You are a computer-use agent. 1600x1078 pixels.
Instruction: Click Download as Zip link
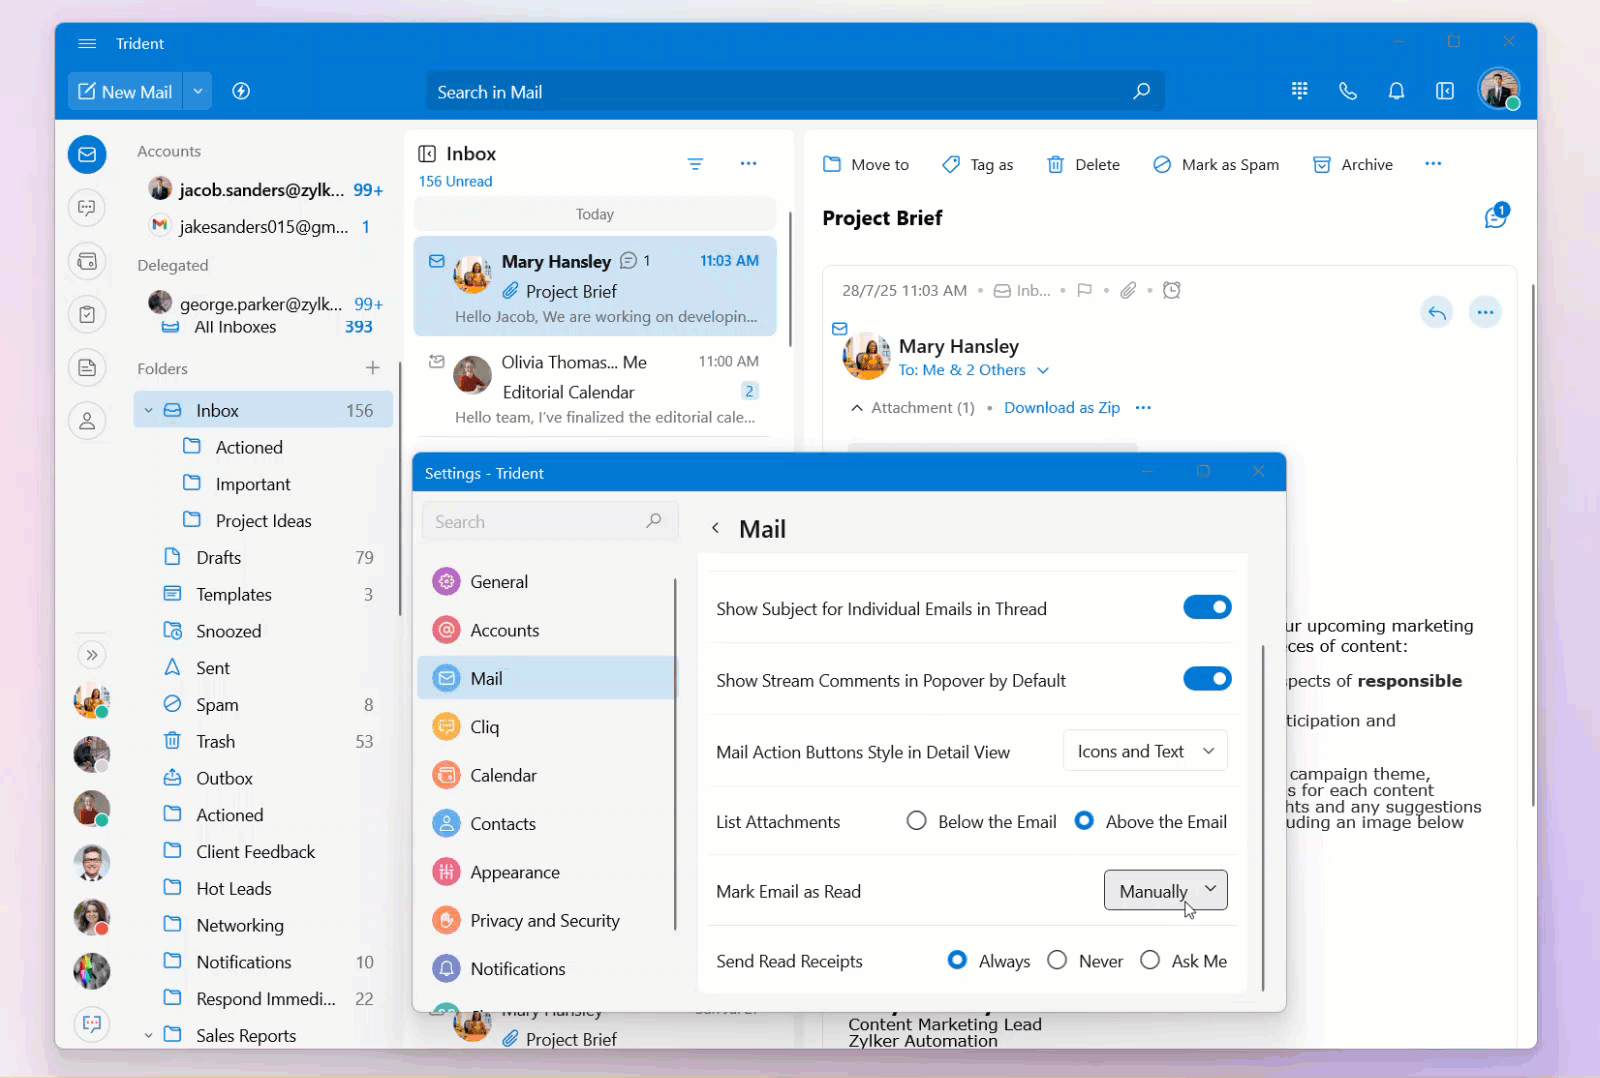pos(1061,408)
